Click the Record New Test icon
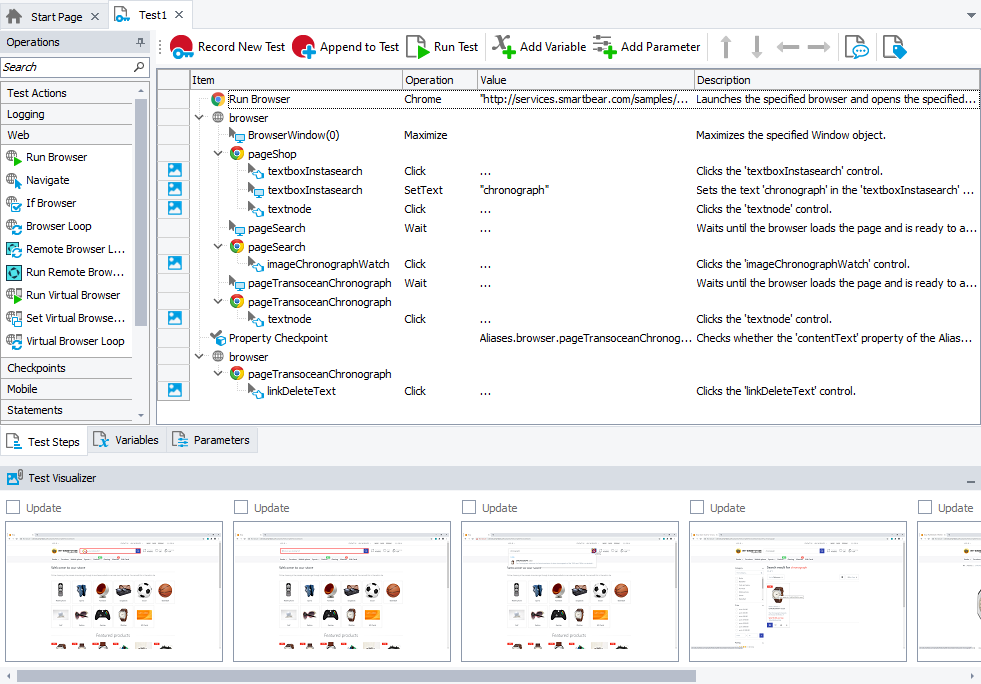981x684 pixels. (181, 47)
